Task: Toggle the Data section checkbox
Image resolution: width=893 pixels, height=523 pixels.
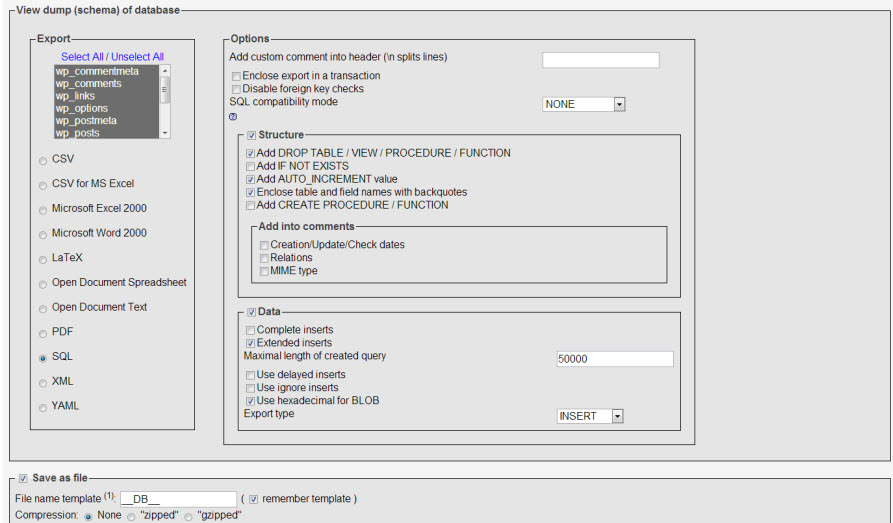Action: click(x=251, y=312)
